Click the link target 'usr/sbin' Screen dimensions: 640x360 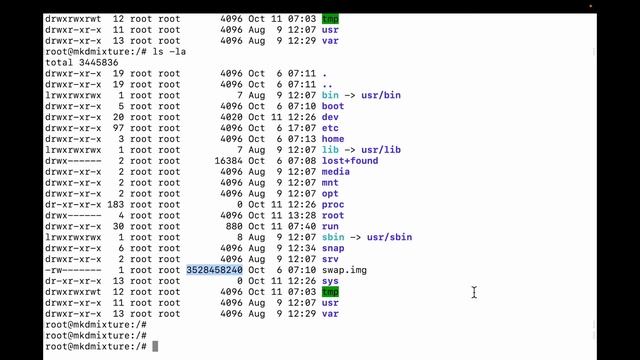coord(389,237)
